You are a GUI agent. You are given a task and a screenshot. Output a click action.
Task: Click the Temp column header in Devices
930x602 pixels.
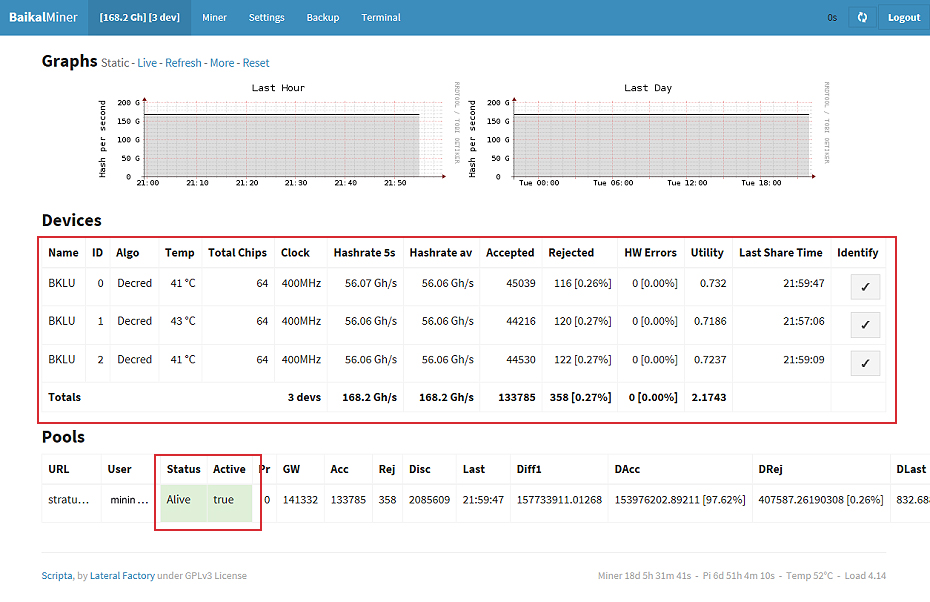pos(180,253)
